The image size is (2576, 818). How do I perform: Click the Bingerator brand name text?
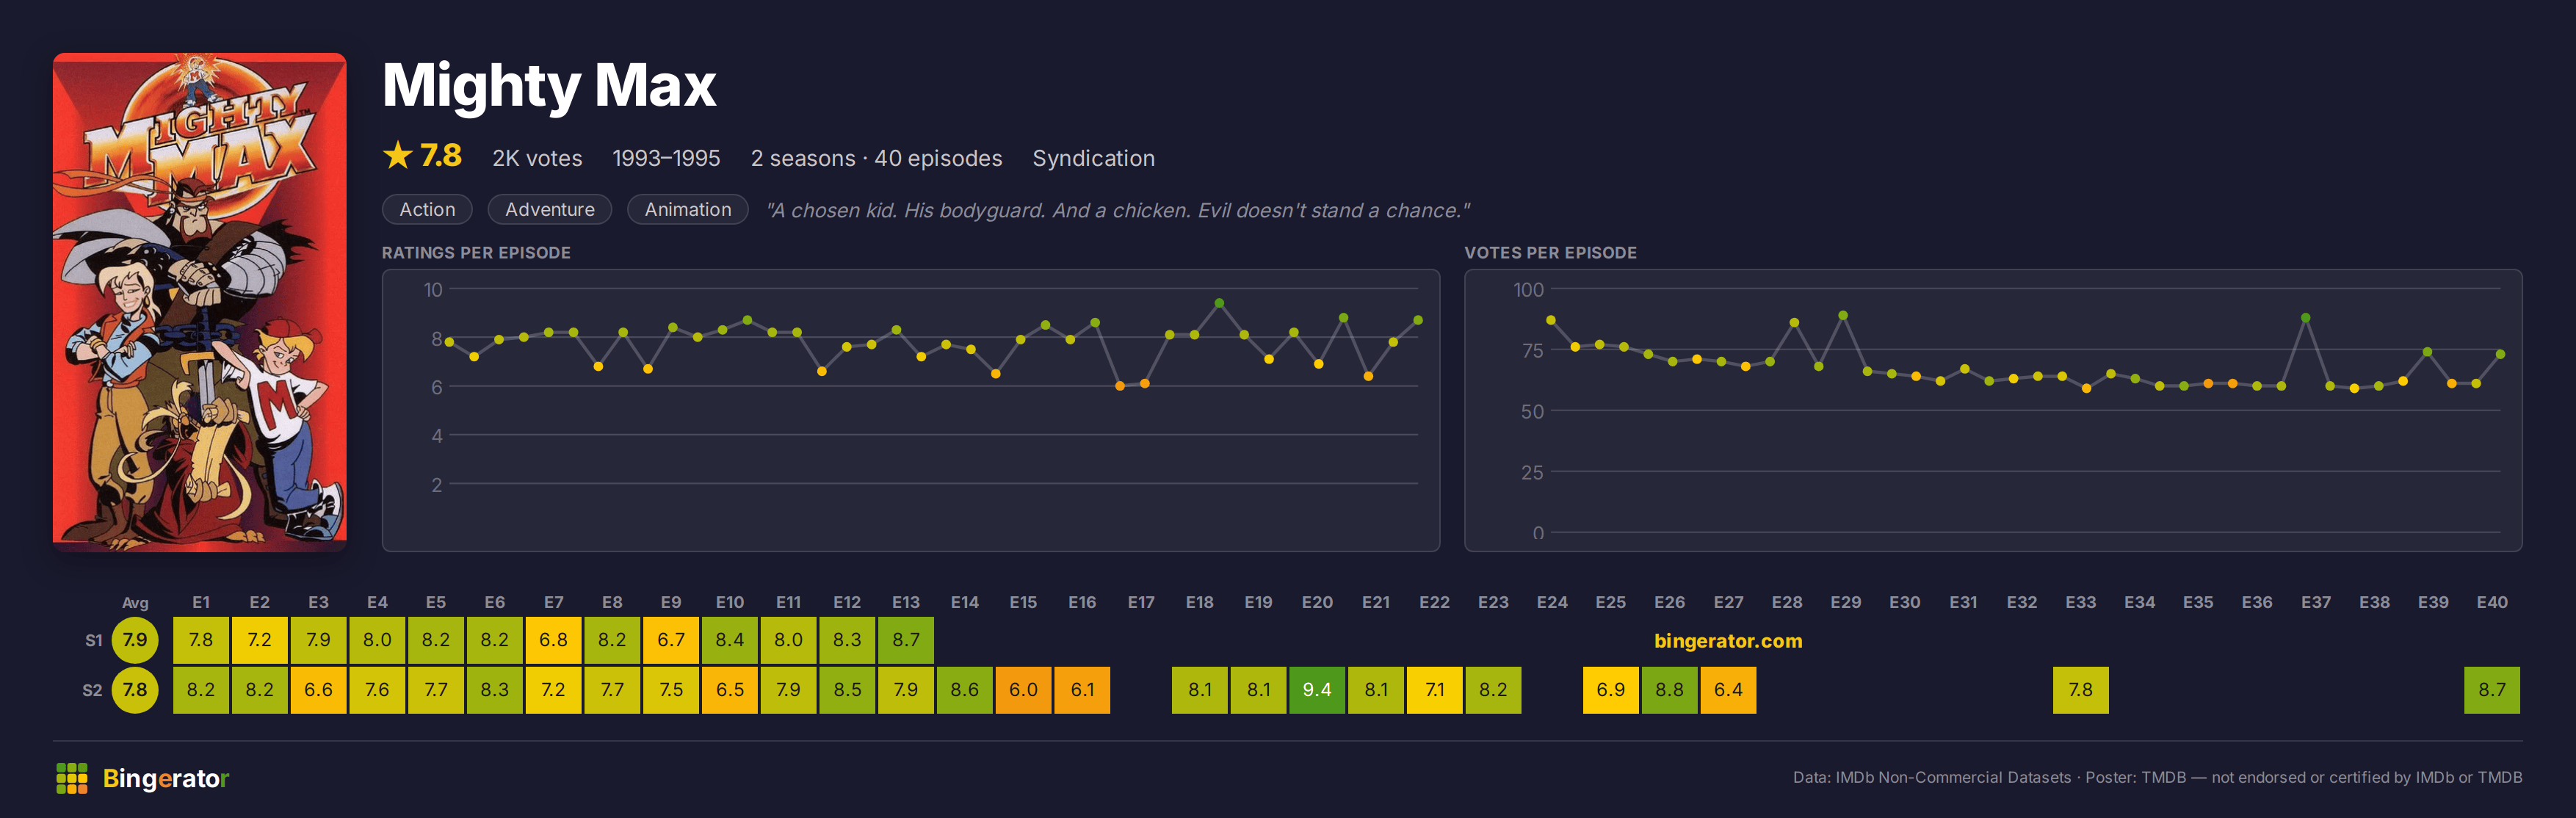tap(166, 778)
